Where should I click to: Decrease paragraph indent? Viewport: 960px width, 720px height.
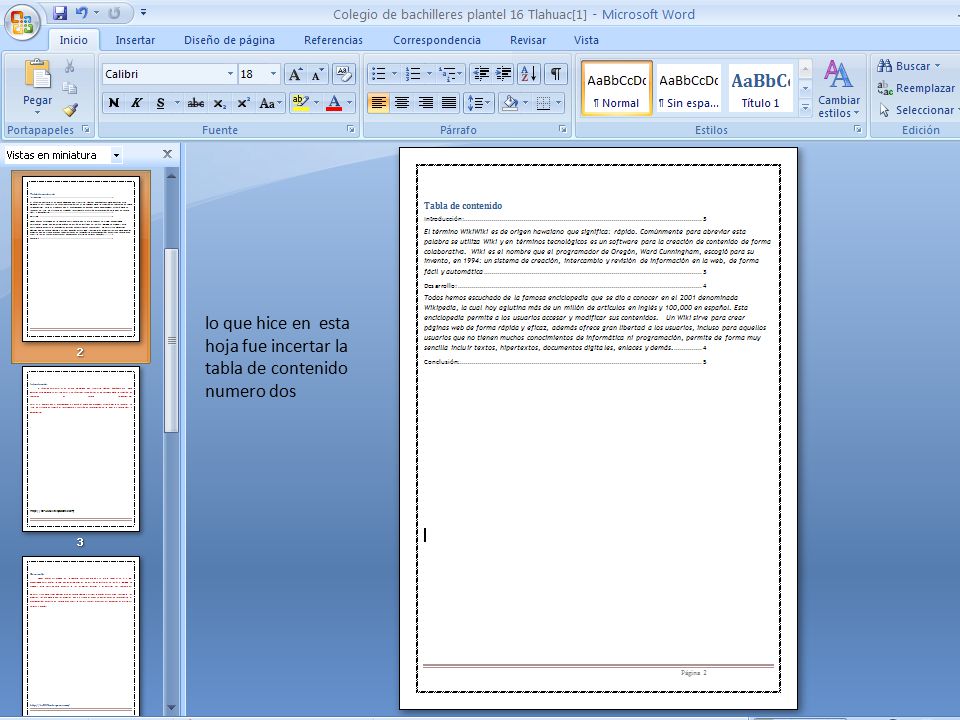(x=481, y=74)
